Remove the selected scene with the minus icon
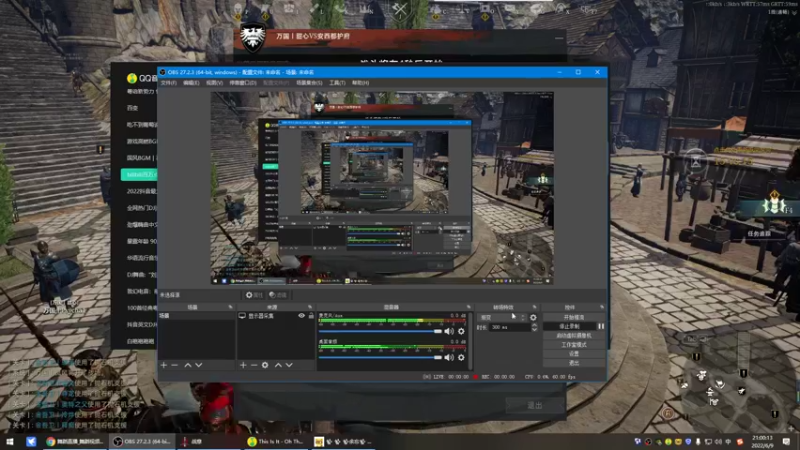This screenshot has height=450, width=800. pos(174,365)
